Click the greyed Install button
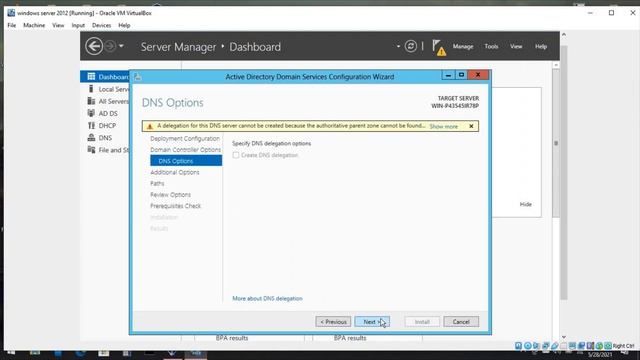The width and height of the screenshot is (640, 360). click(x=422, y=322)
